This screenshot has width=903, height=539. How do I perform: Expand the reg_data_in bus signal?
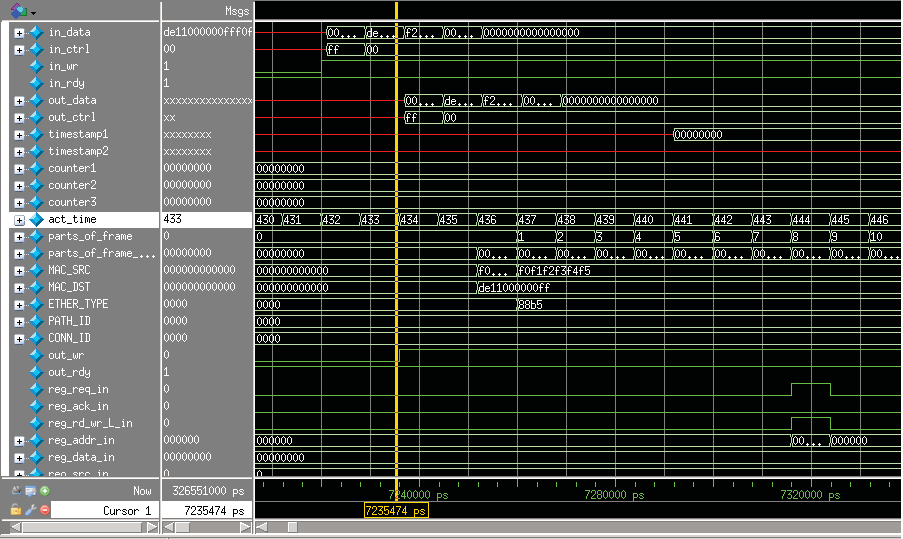19,458
